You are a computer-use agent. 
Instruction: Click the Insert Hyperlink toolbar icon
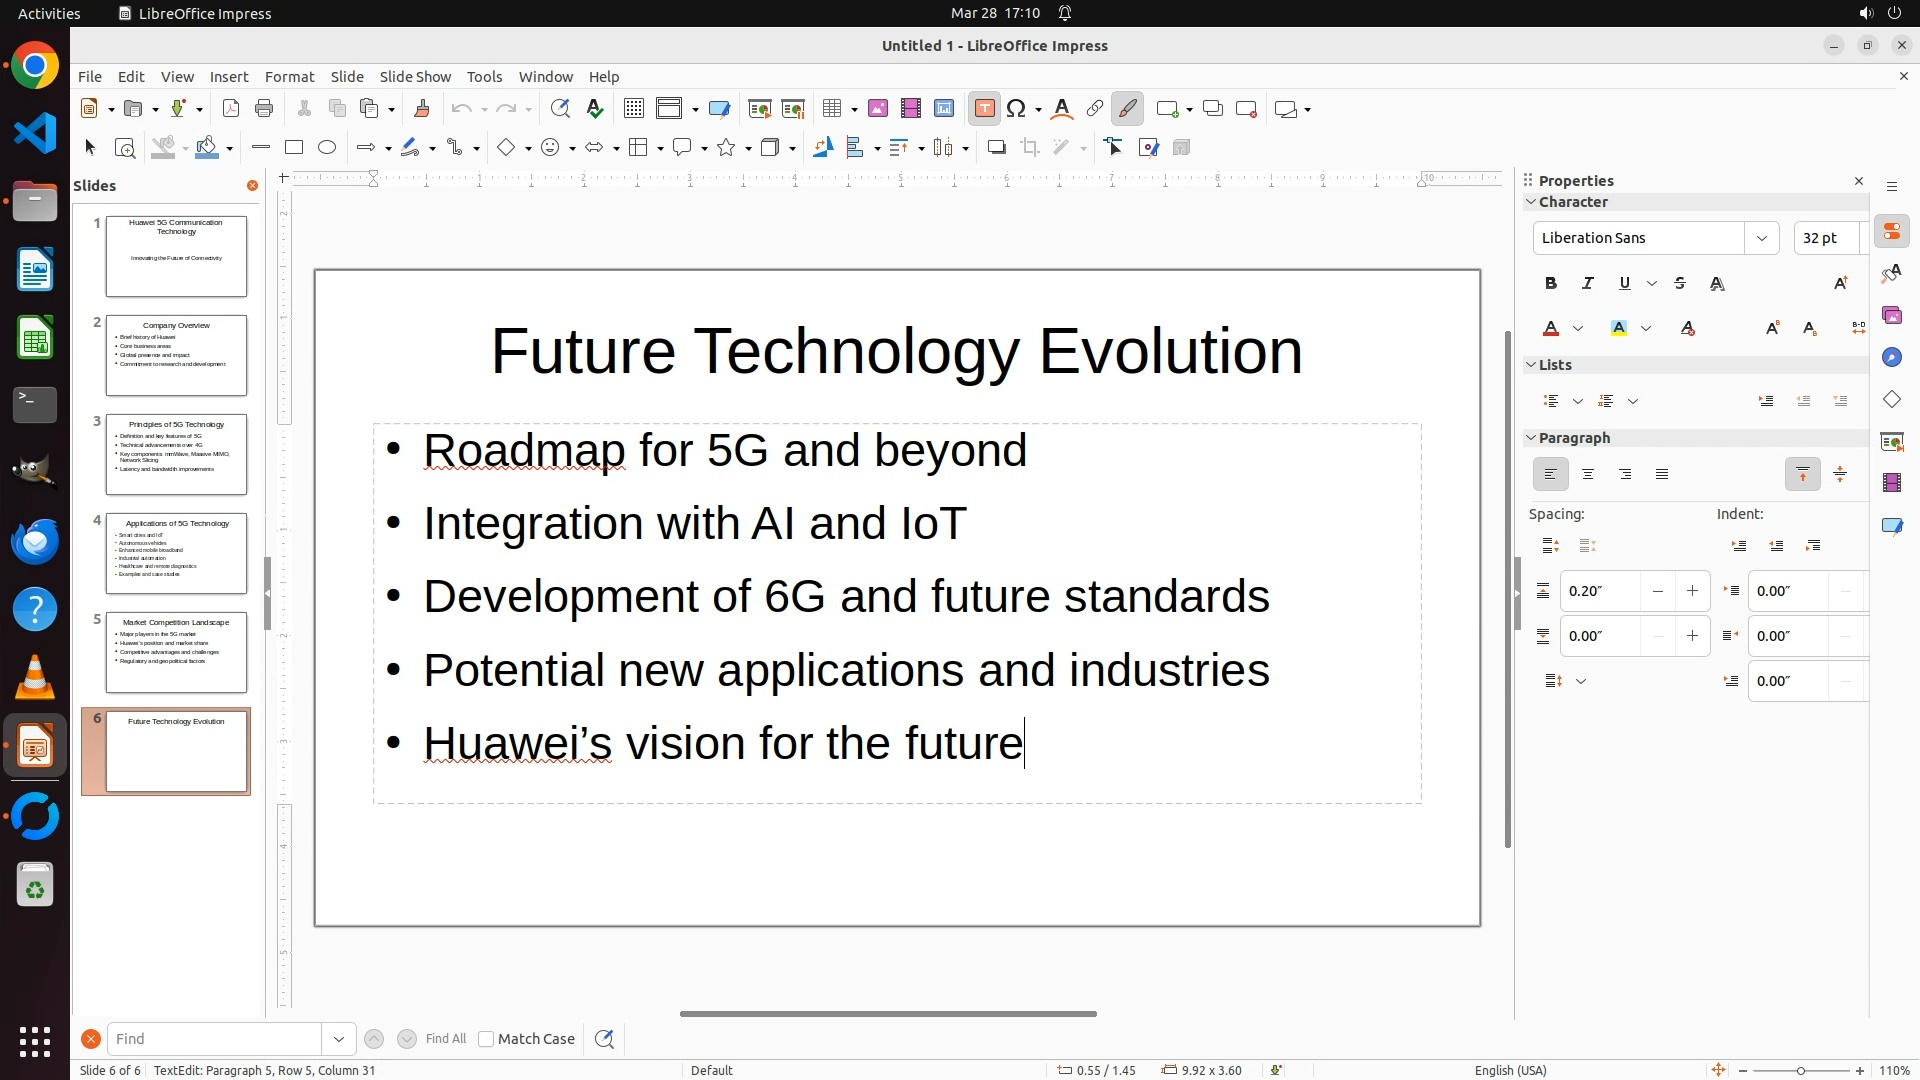[1095, 109]
